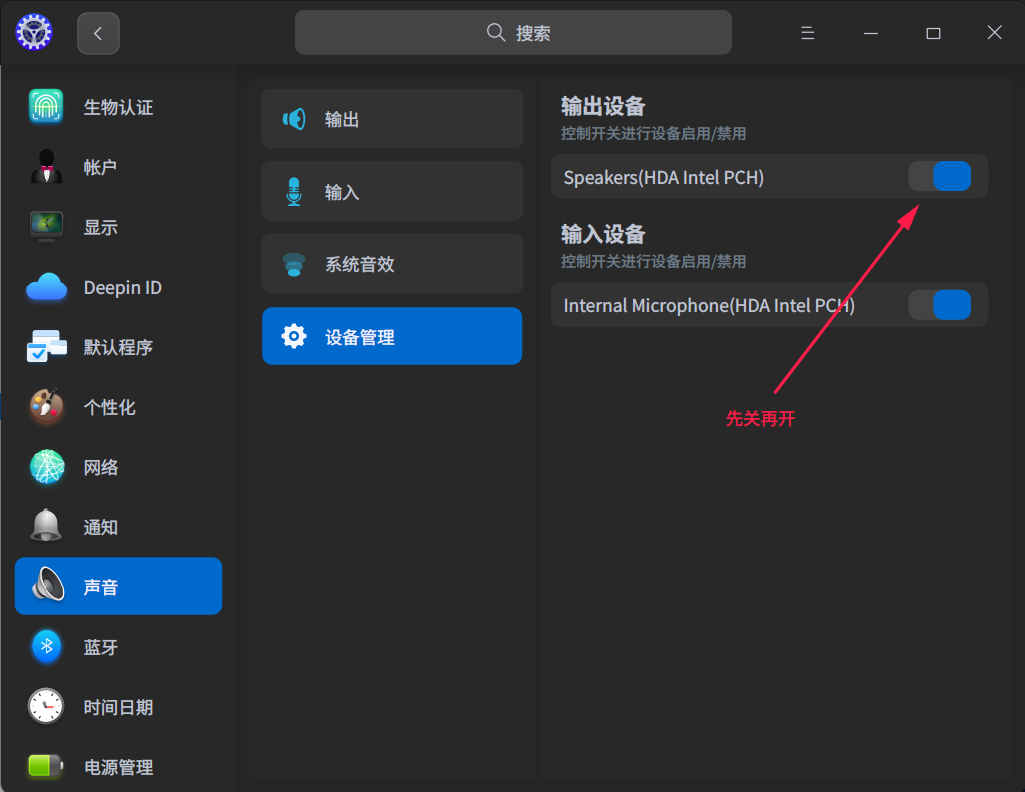1025x792 pixels.
Task: Maximize the Control Center window
Action: pos(933,33)
